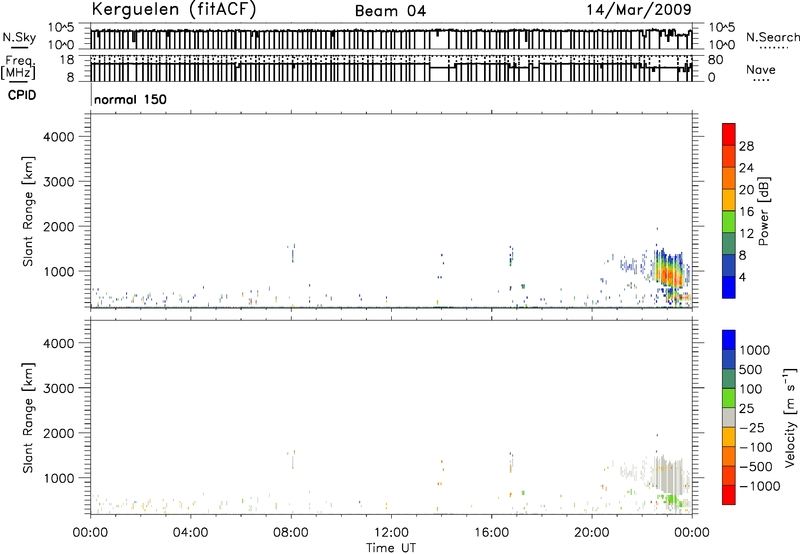Click the '20:00' time axis label
The width and height of the screenshot is (800, 554).
pos(592,533)
